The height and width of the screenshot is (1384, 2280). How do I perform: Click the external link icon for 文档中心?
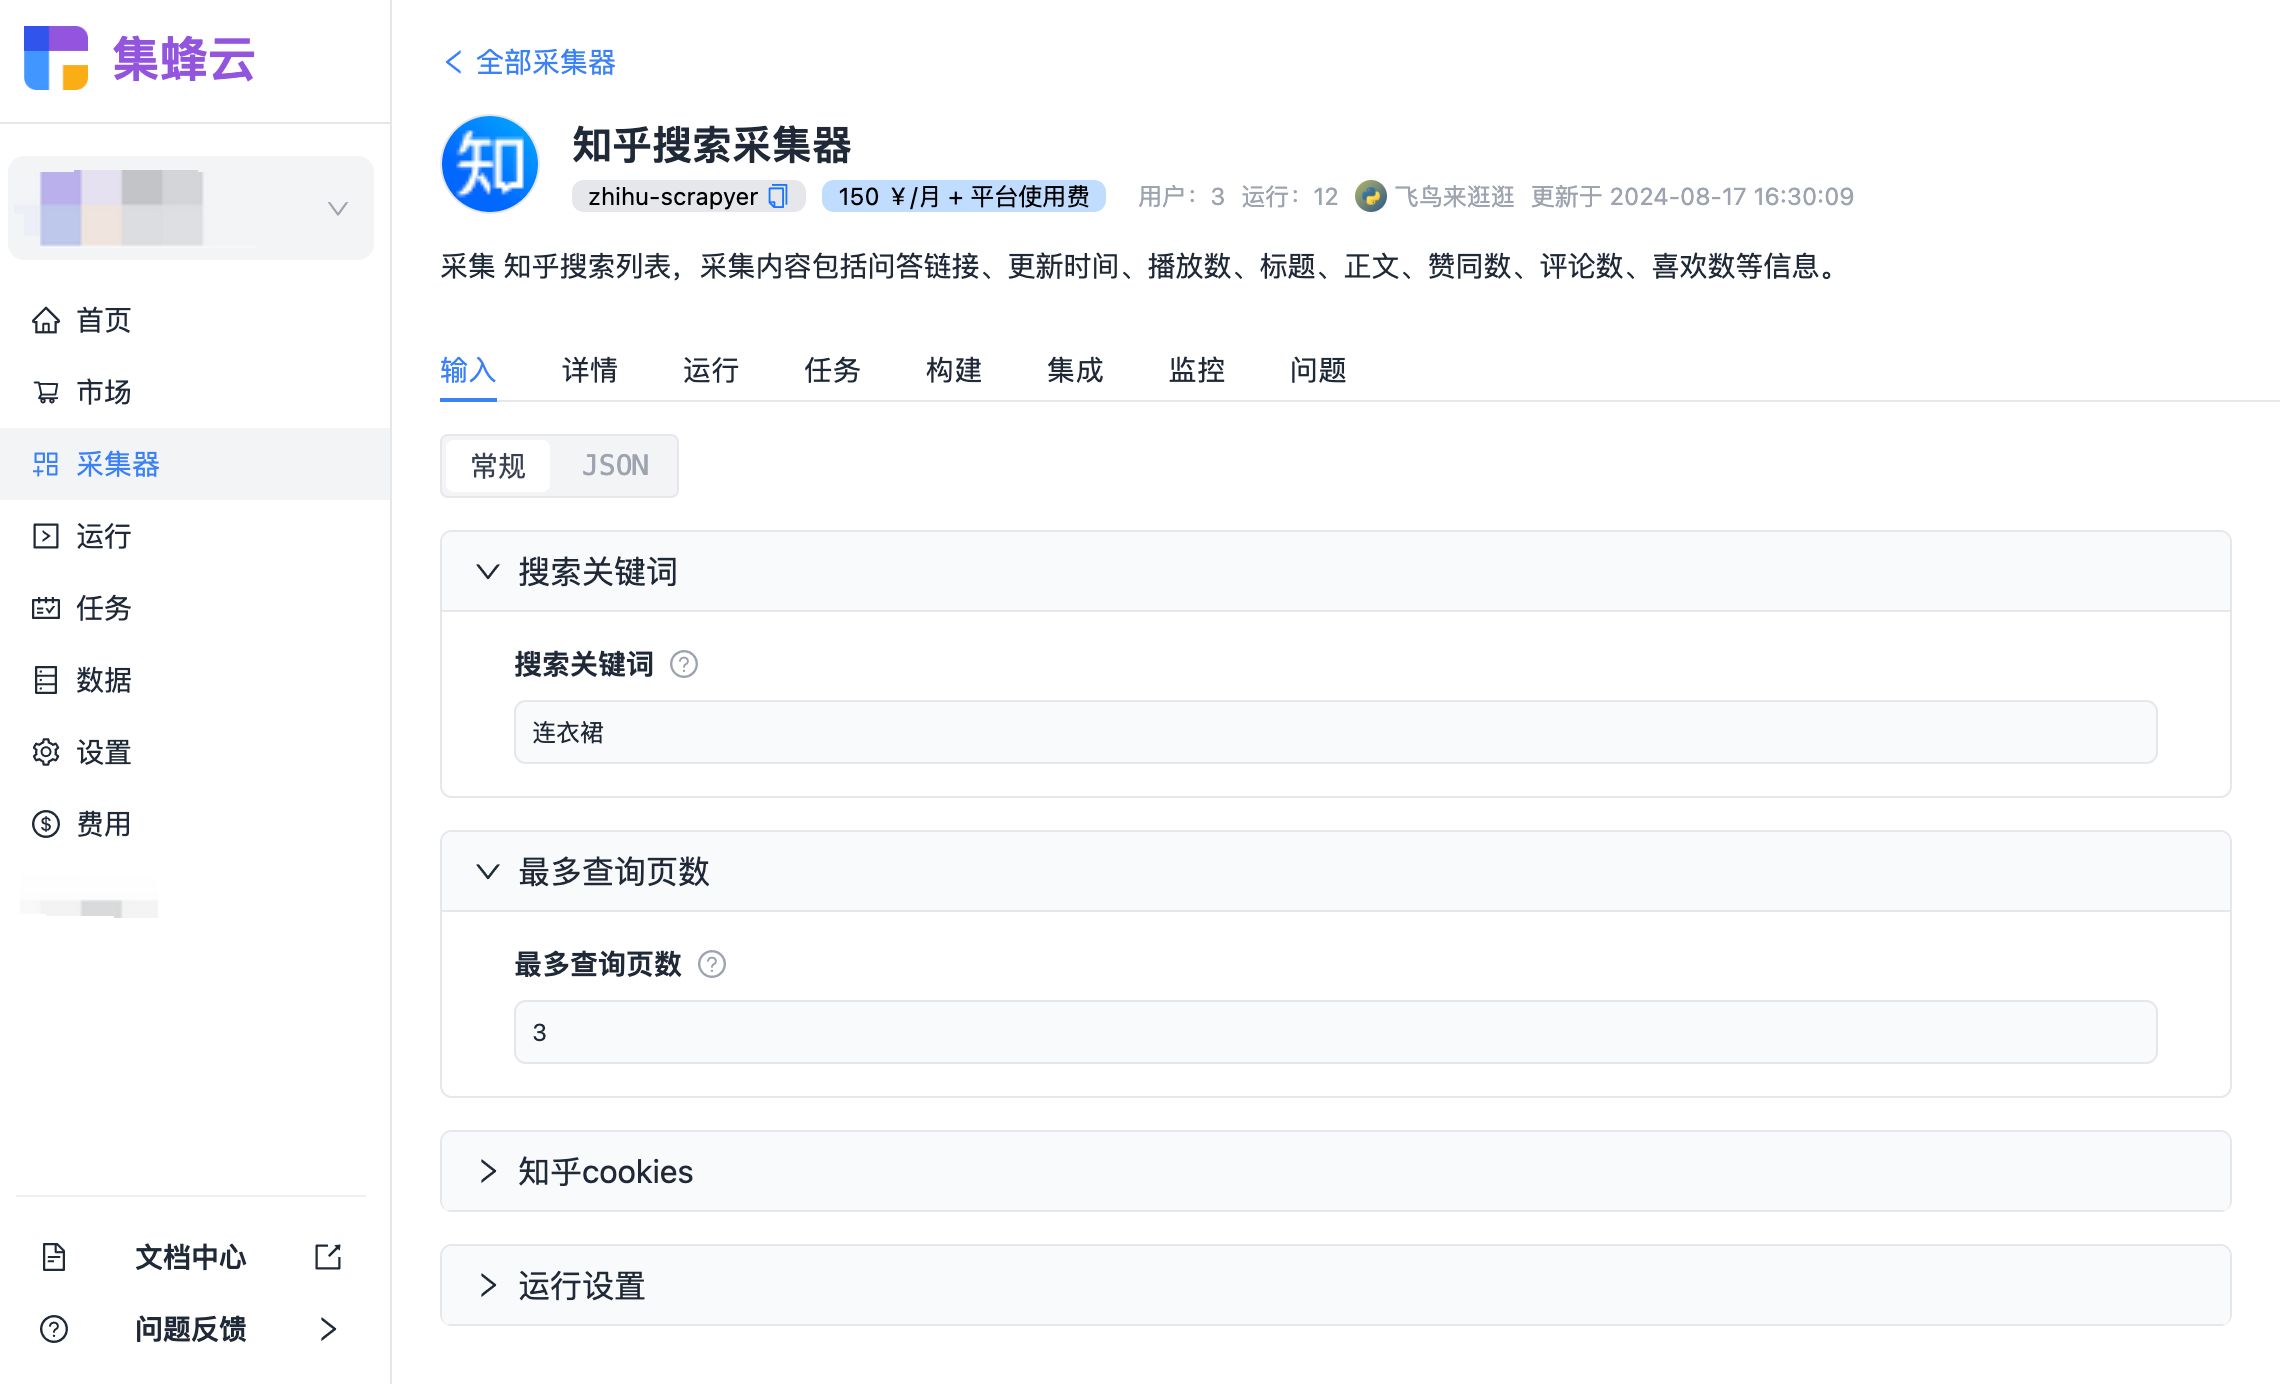(328, 1257)
